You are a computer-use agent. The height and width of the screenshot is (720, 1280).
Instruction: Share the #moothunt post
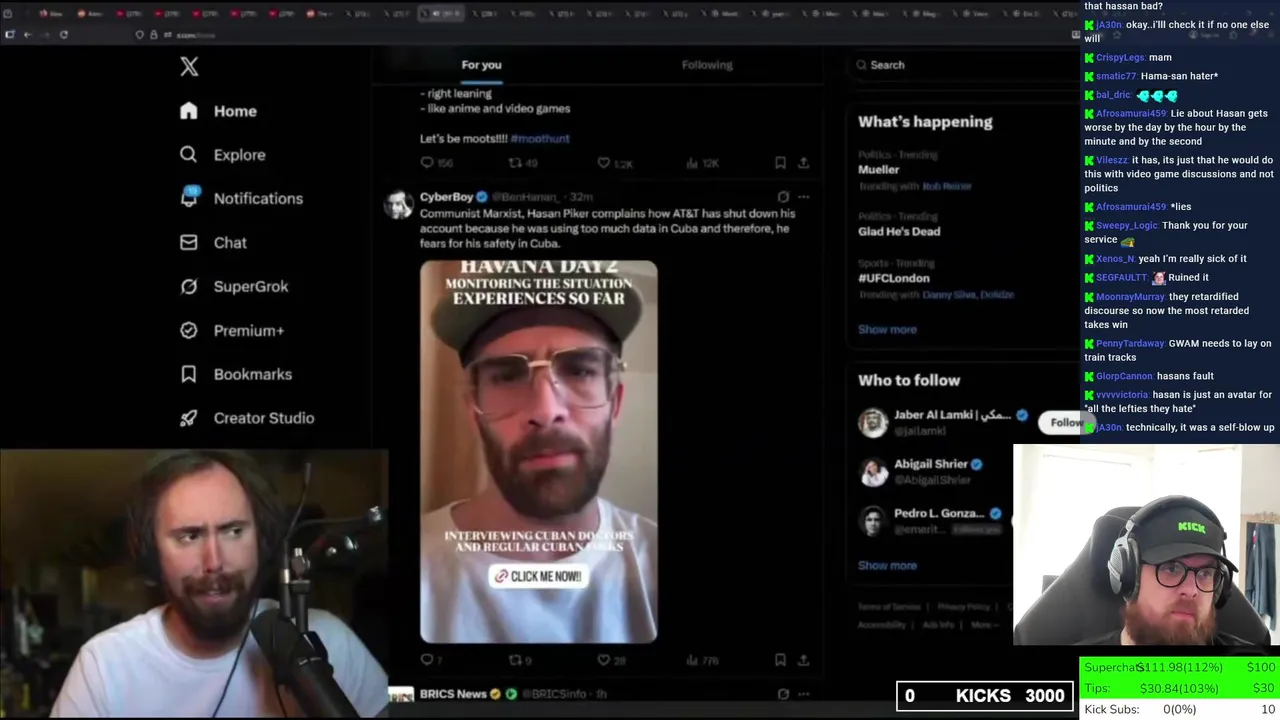[803, 163]
